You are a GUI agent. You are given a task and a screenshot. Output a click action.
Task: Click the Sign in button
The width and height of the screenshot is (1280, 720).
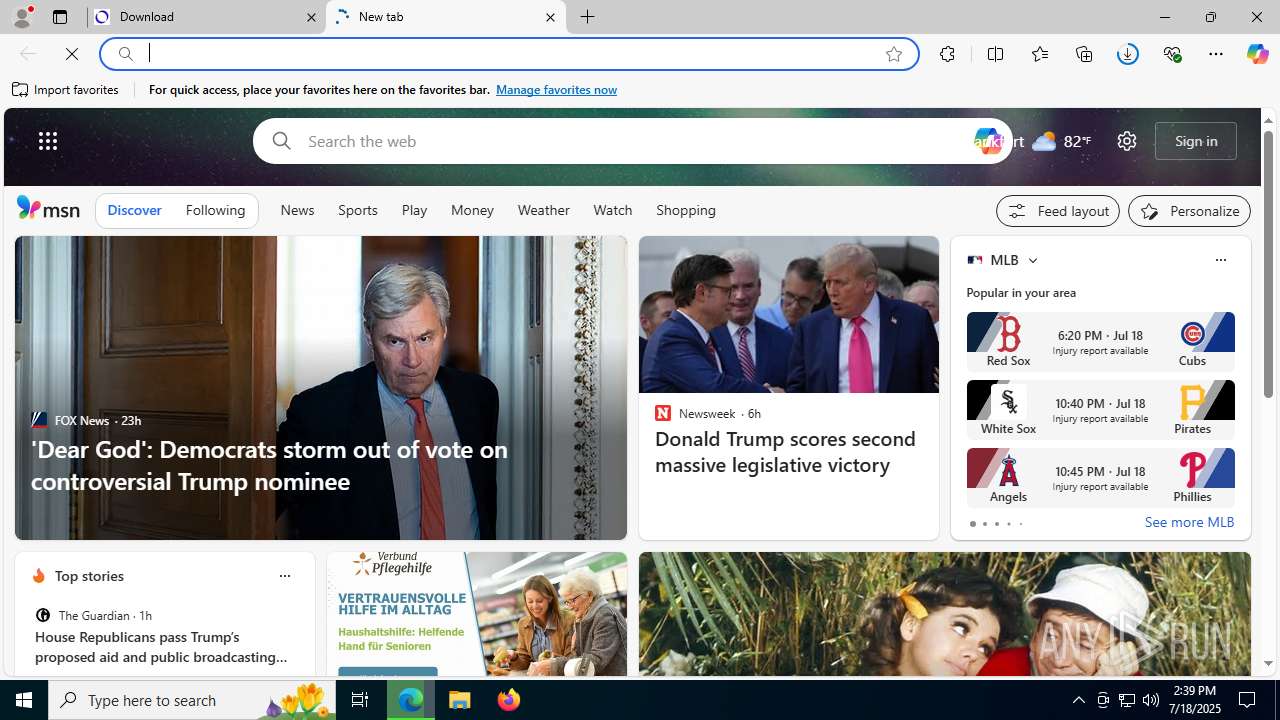(x=1196, y=141)
